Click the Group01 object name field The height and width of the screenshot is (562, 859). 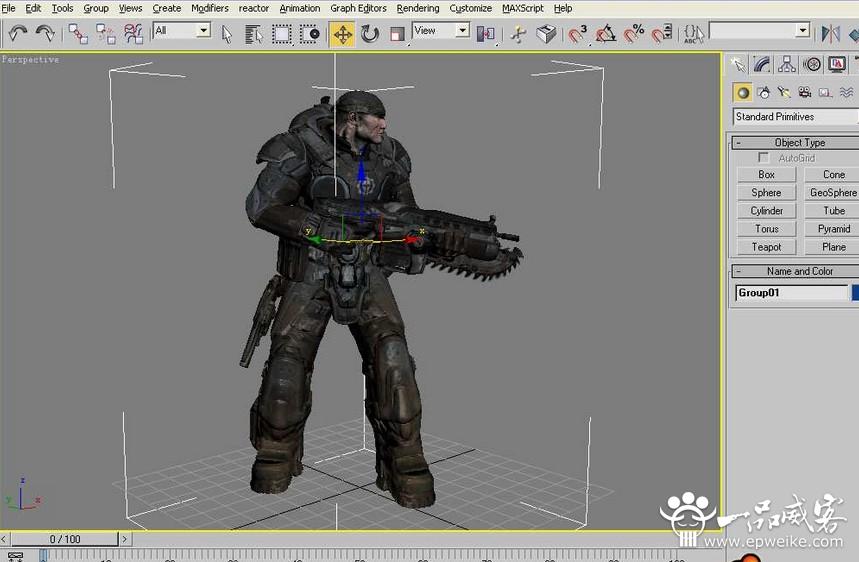(791, 293)
